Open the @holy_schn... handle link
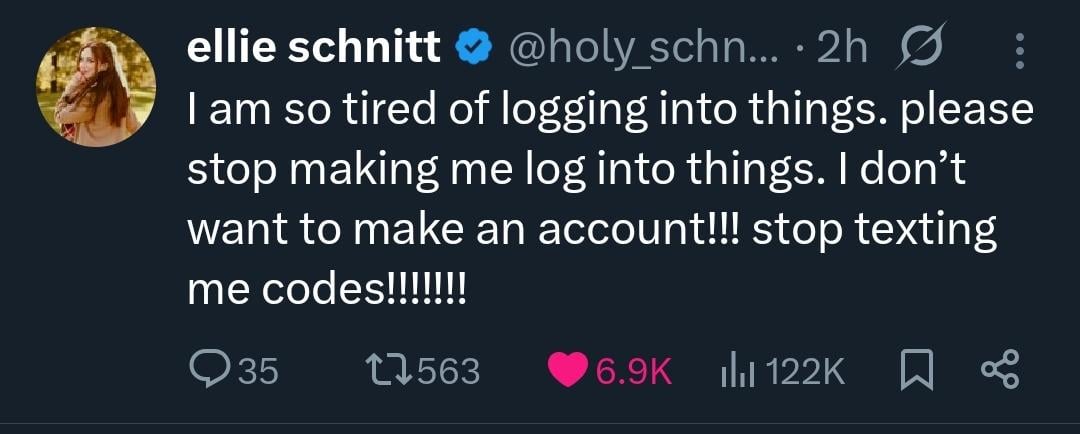The height and width of the screenshot is (434, 1080). click(x=642, y=48)
